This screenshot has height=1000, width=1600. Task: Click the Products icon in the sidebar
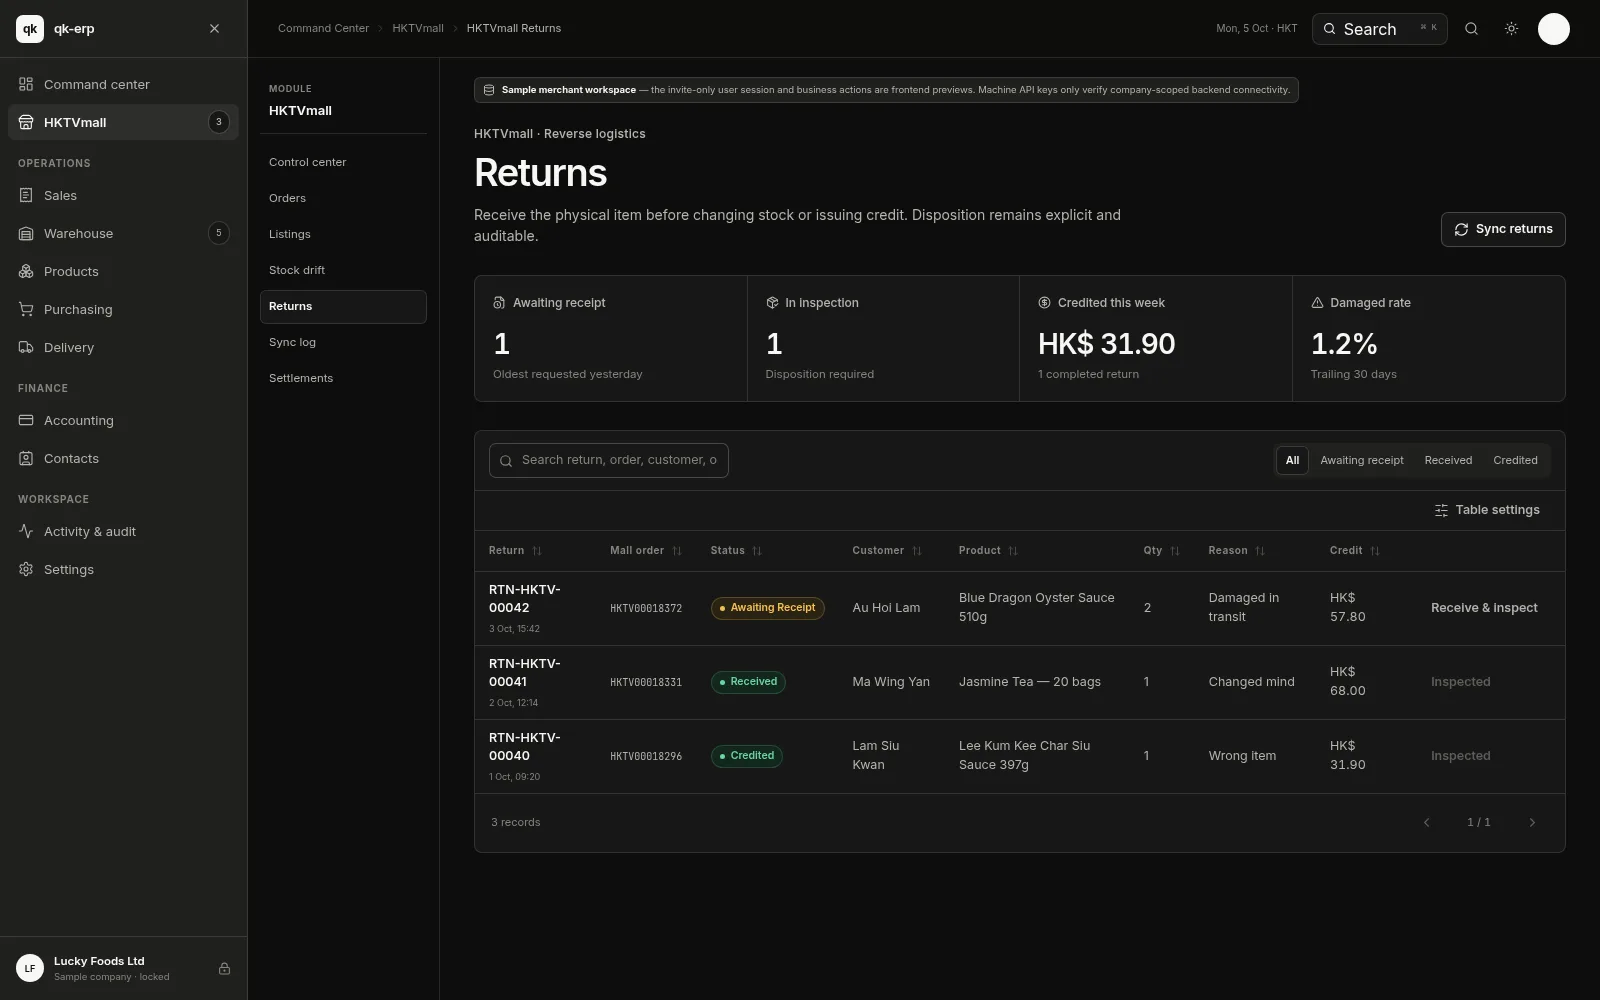pos(26,272)
